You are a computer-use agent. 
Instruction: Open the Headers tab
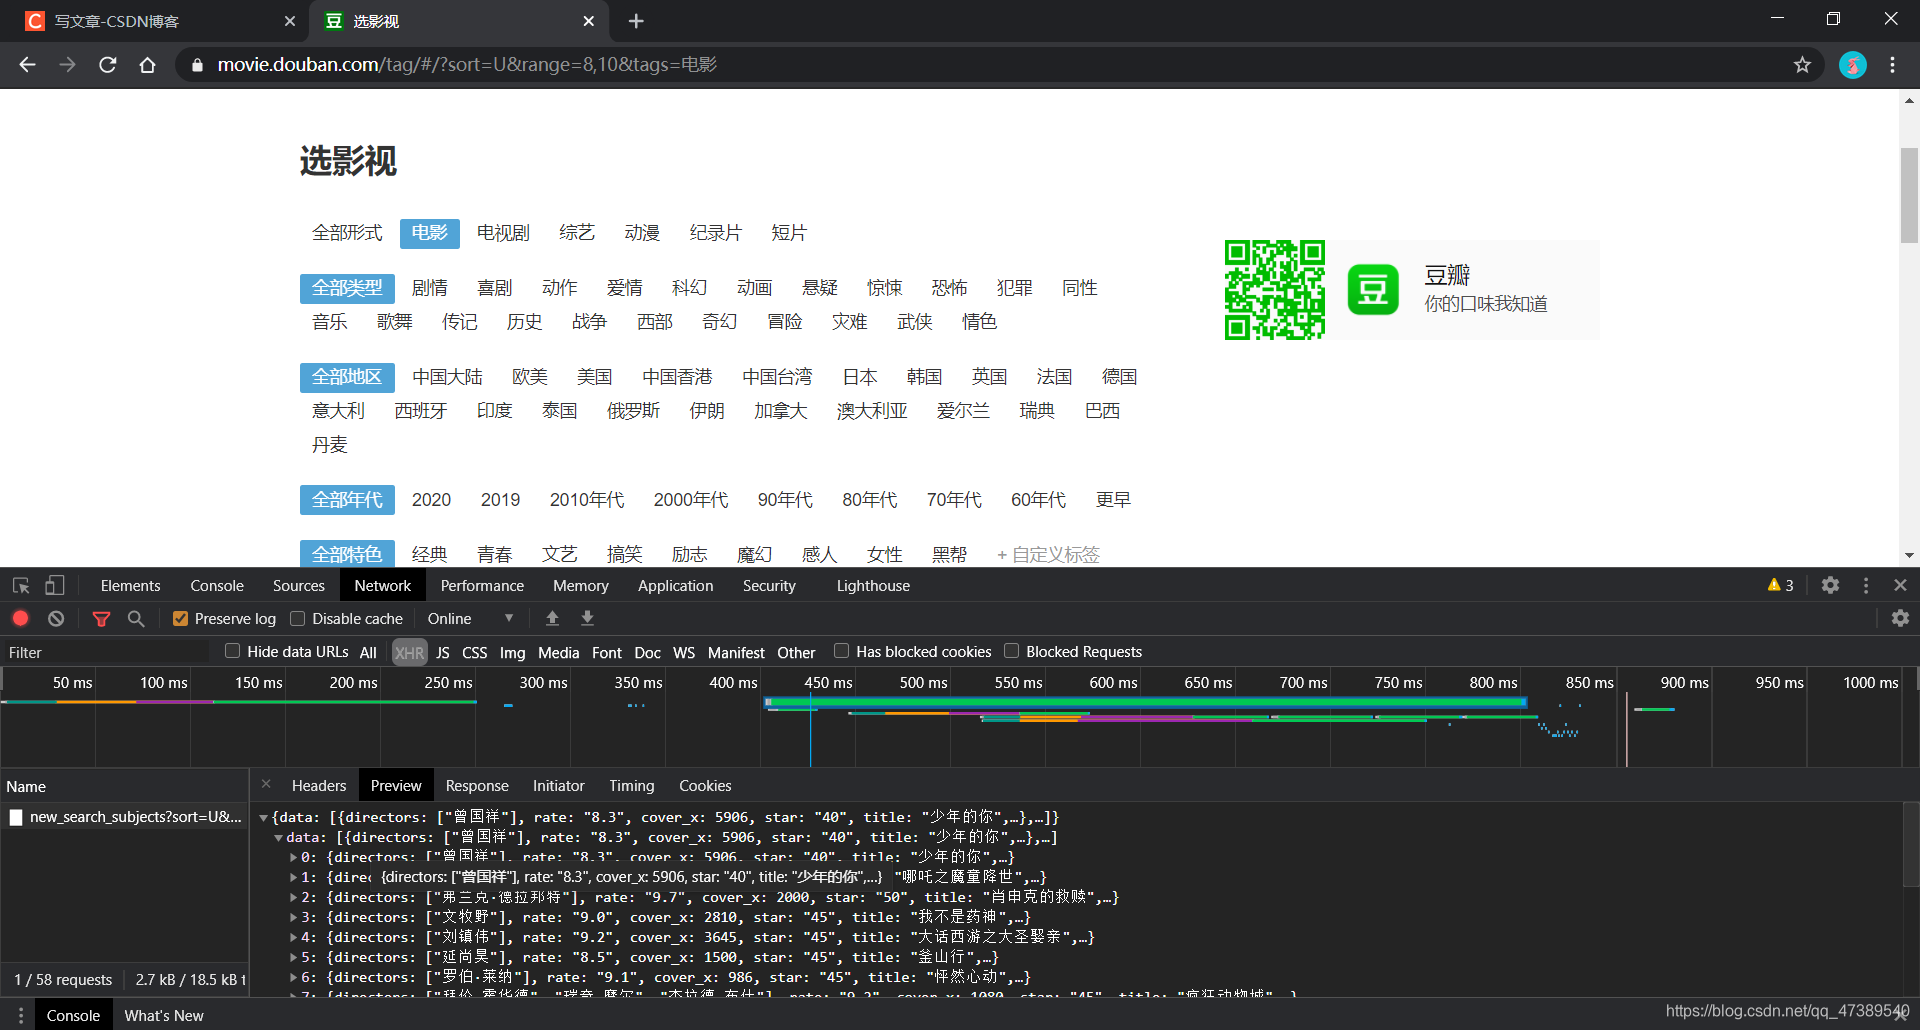319,786
